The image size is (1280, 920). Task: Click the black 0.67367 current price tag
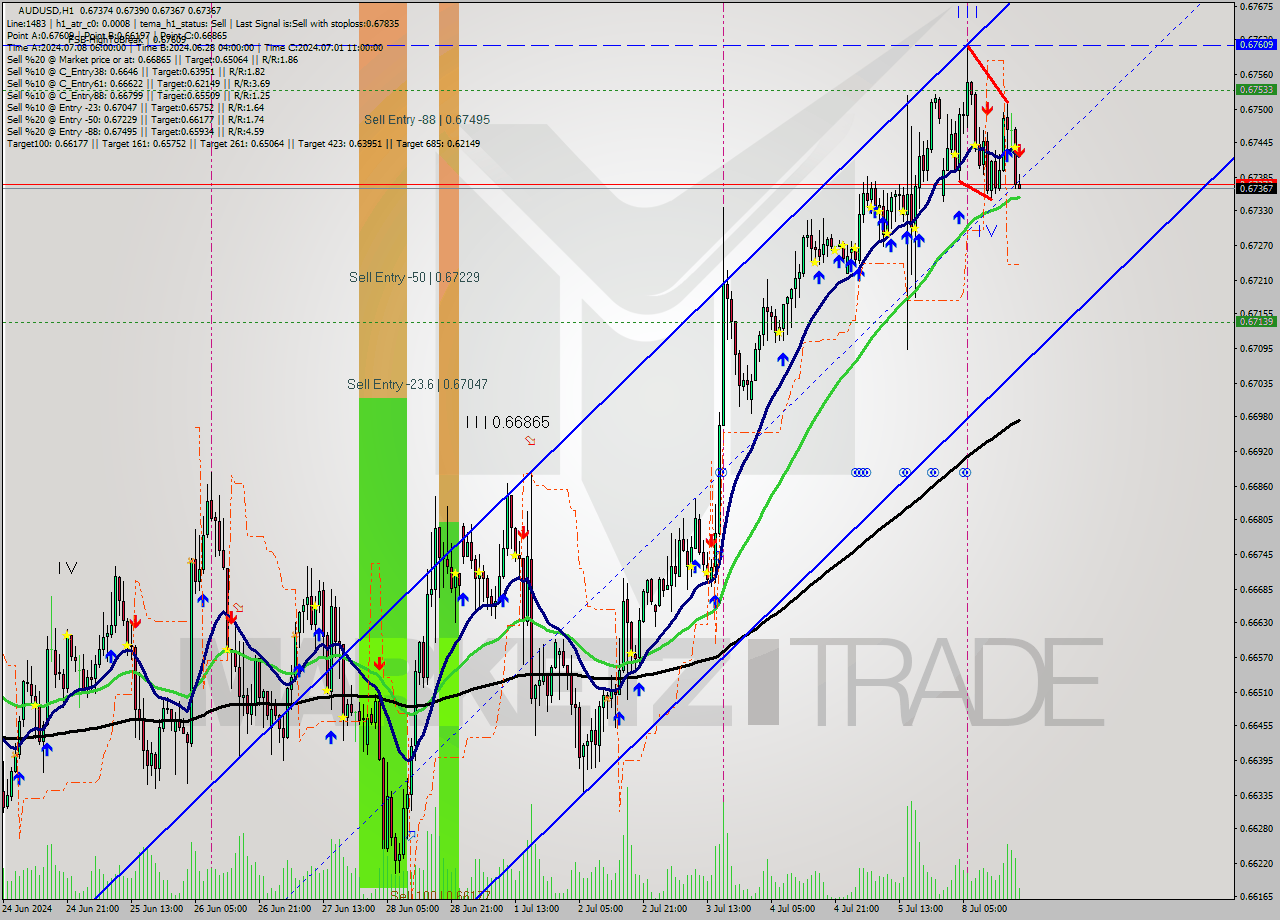coord(1257,188)
